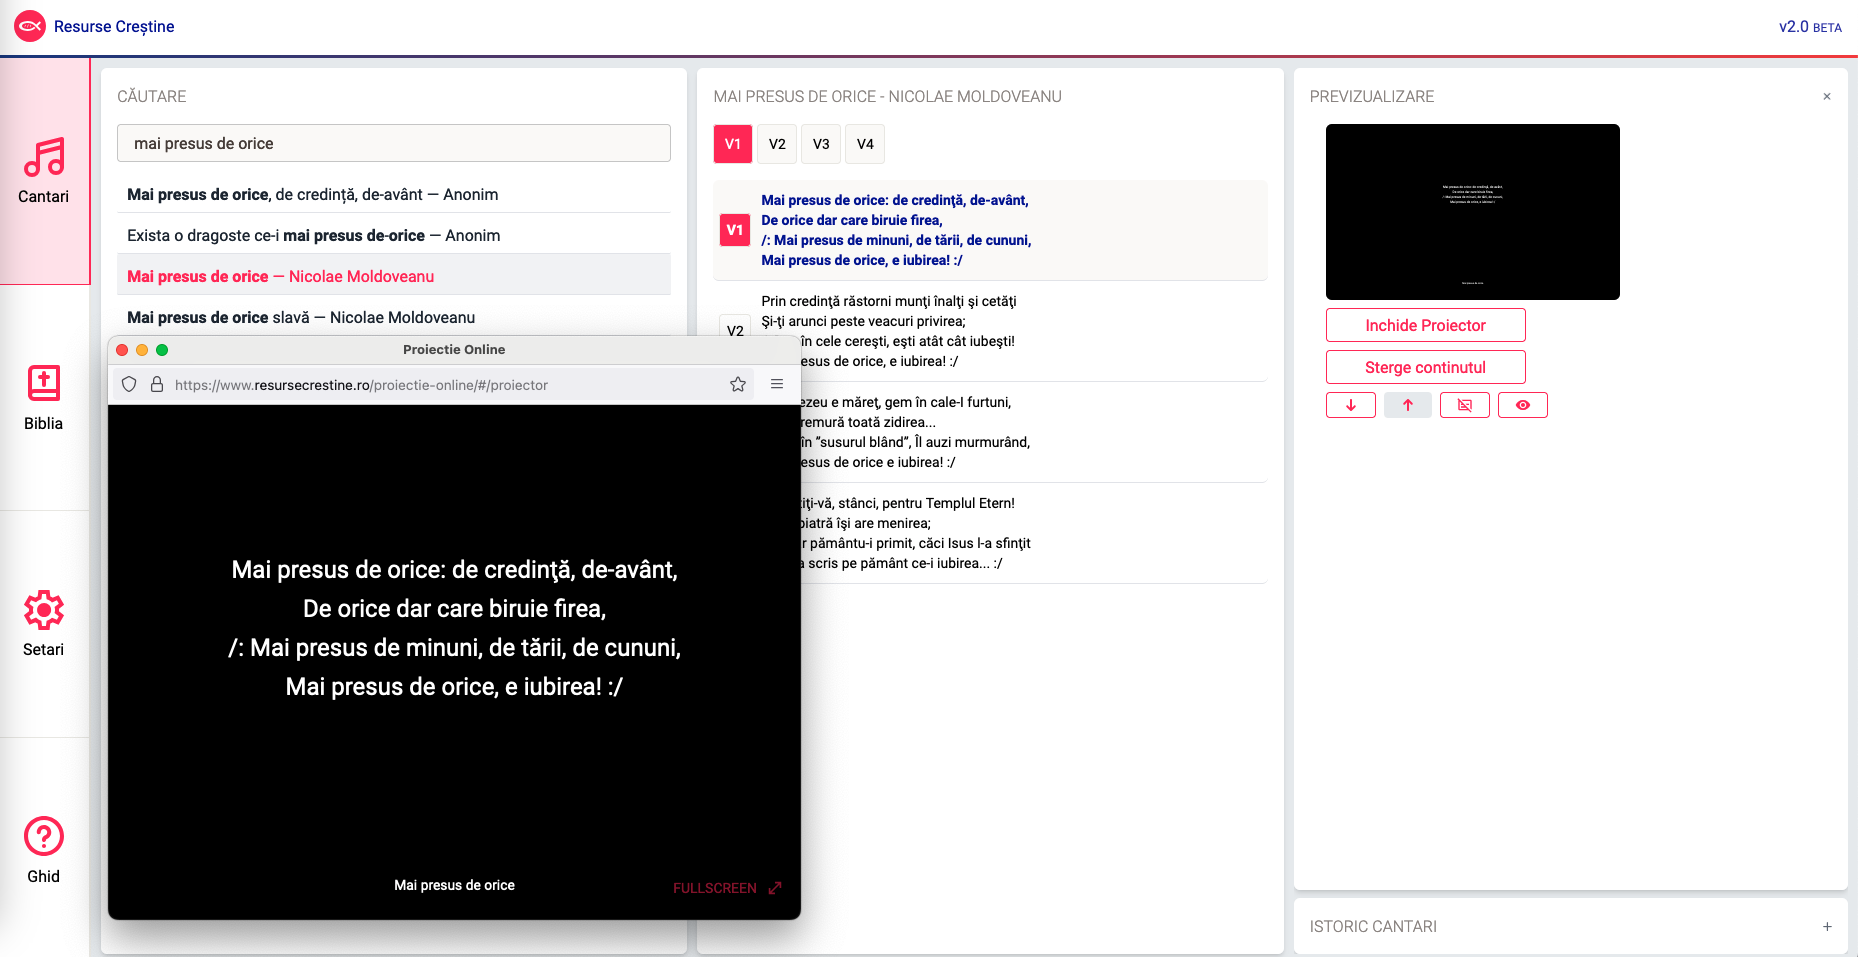
Task: Close the Previzualizare panel with X
Action: (x=1827, y=97)
